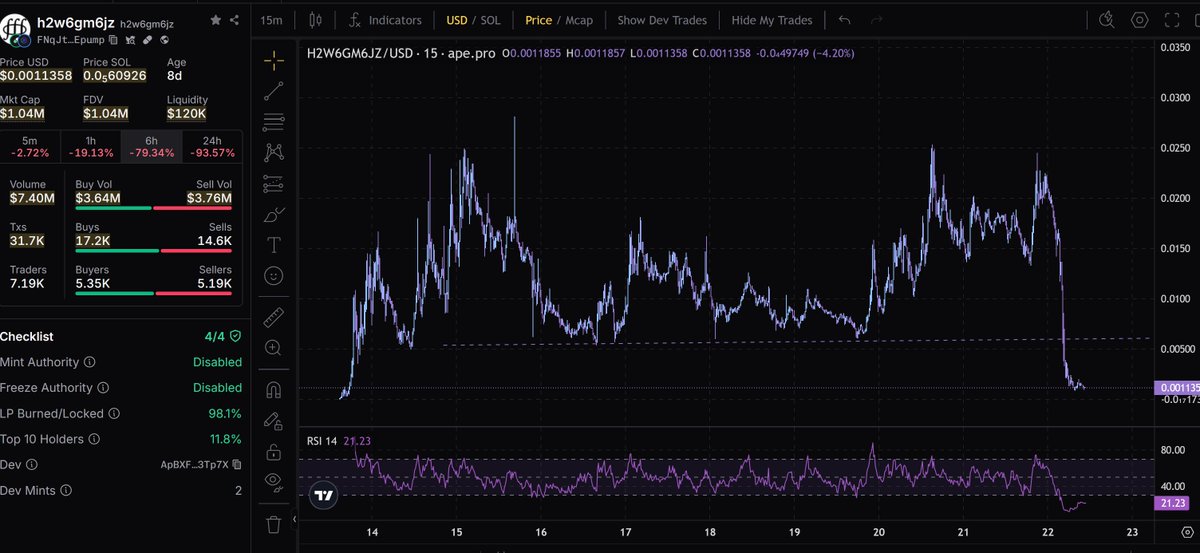Select the 5m change tab

(30, 147)
